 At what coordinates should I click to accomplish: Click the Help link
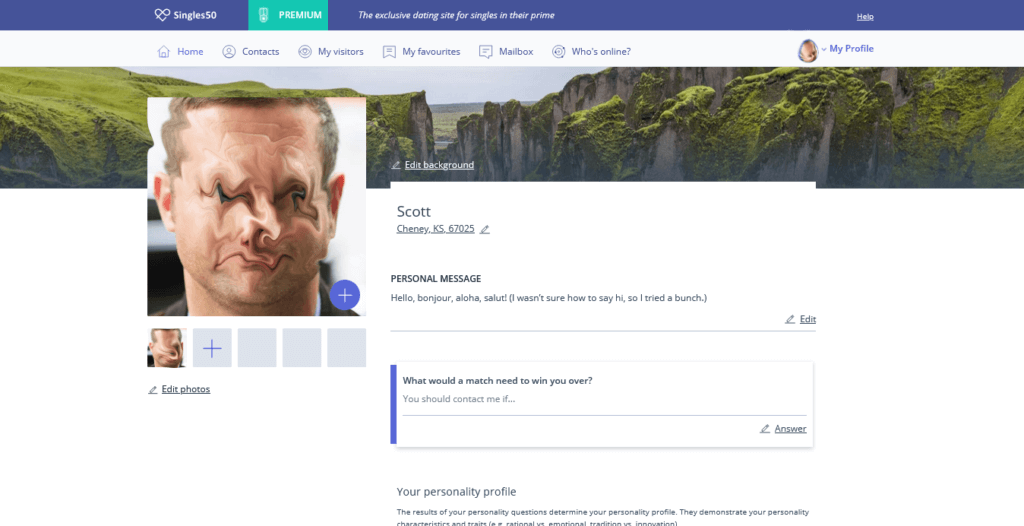865,16
